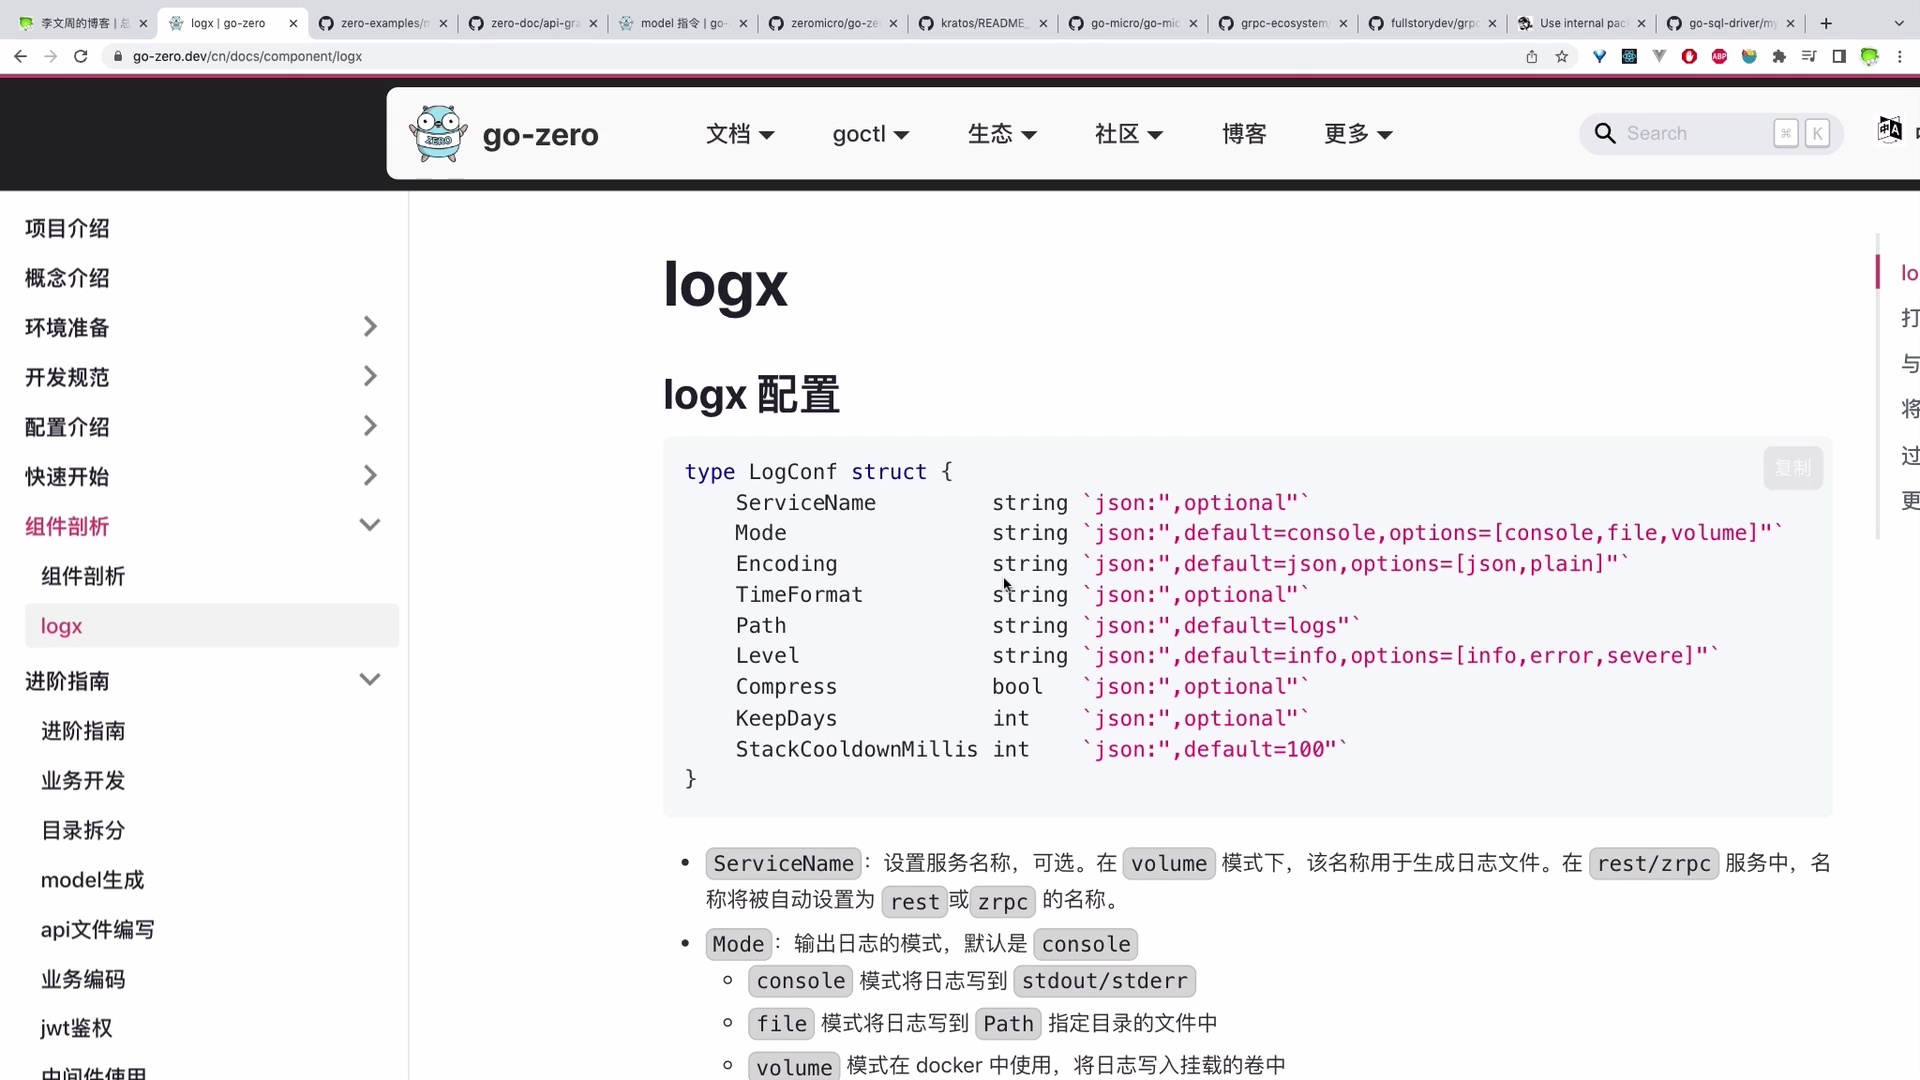Image resolution: width=1920 pixels, height=1080 pixels.
Task: Expand the 环境准备 sidebar section
Action: pos(370,326)
